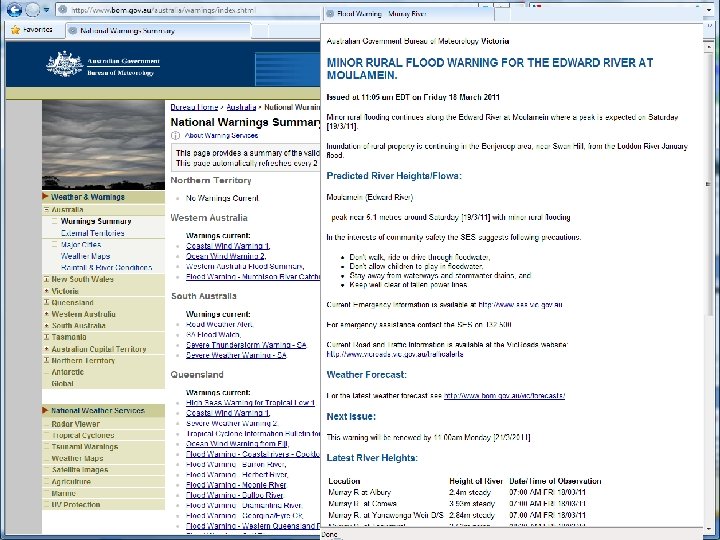
Task: Open the sidebar Weather Maps link under Australia
Action: coord(85,256)
